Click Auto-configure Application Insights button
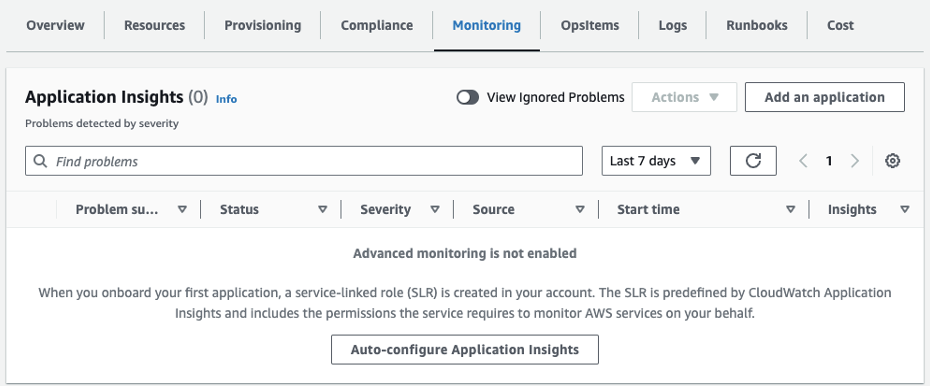 click(x=464, y=349)
